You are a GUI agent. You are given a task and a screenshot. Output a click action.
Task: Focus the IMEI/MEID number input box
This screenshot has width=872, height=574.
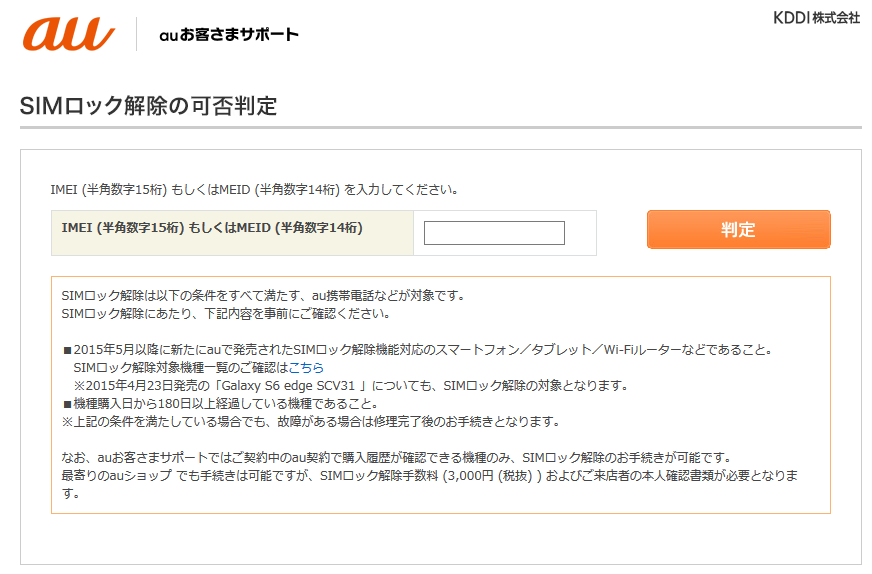pos(494,233)
